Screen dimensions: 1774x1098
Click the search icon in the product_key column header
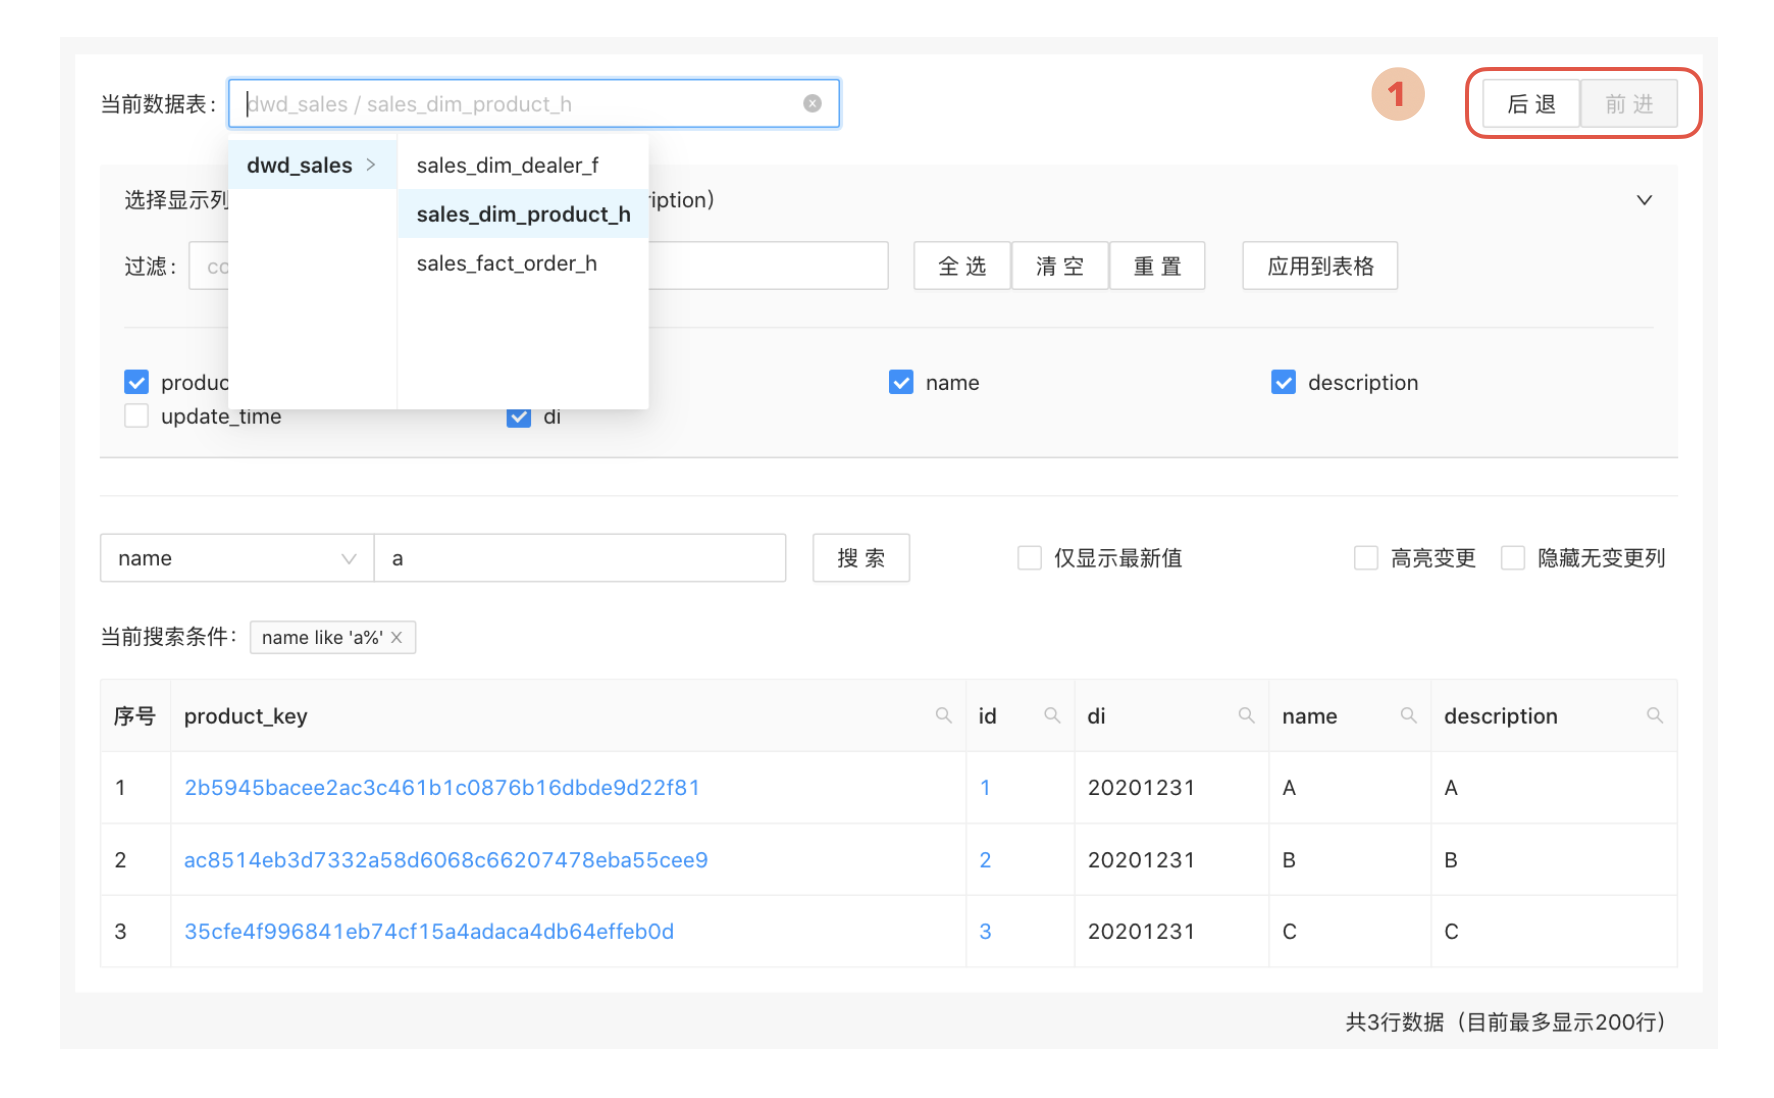tap(943, 715)
